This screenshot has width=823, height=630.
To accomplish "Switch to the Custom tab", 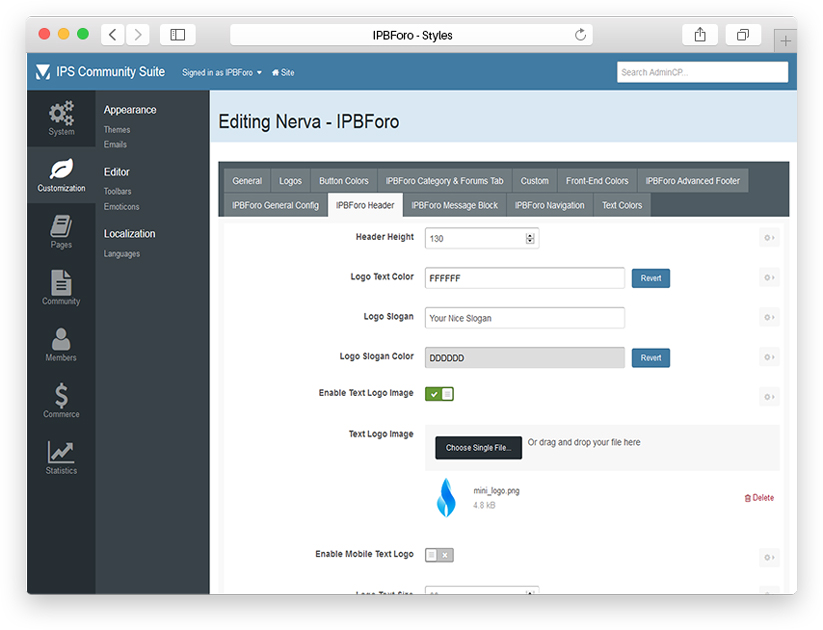I will pos(534,181).
